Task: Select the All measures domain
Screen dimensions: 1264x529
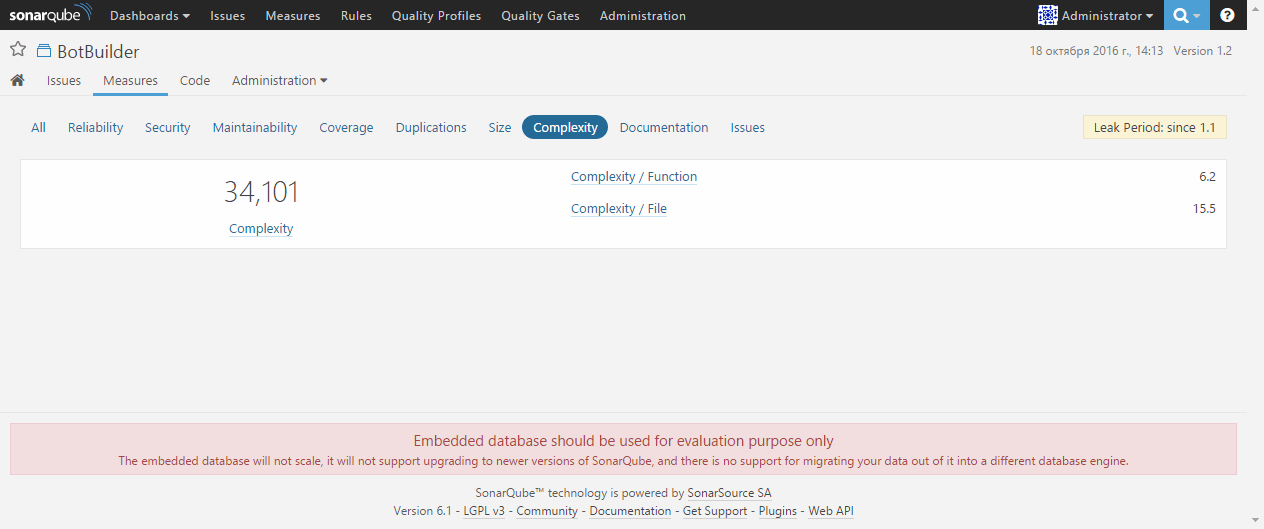Action: click(x=38, y=127)
